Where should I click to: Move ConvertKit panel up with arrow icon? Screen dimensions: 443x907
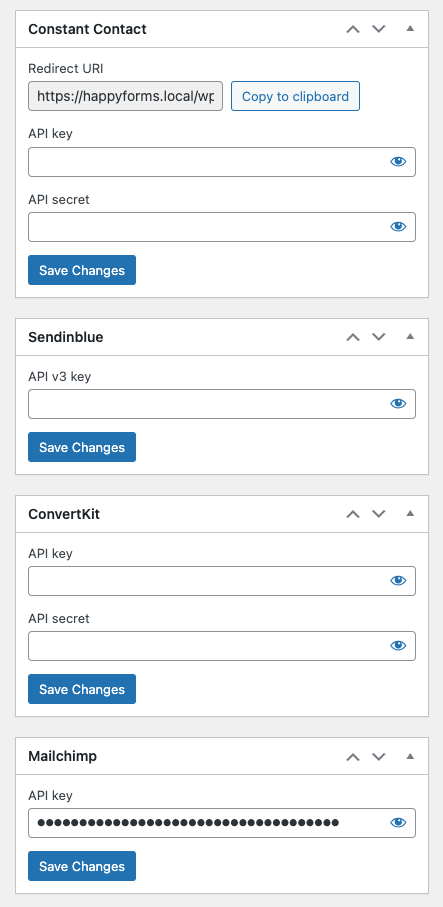tap(353, 514)
